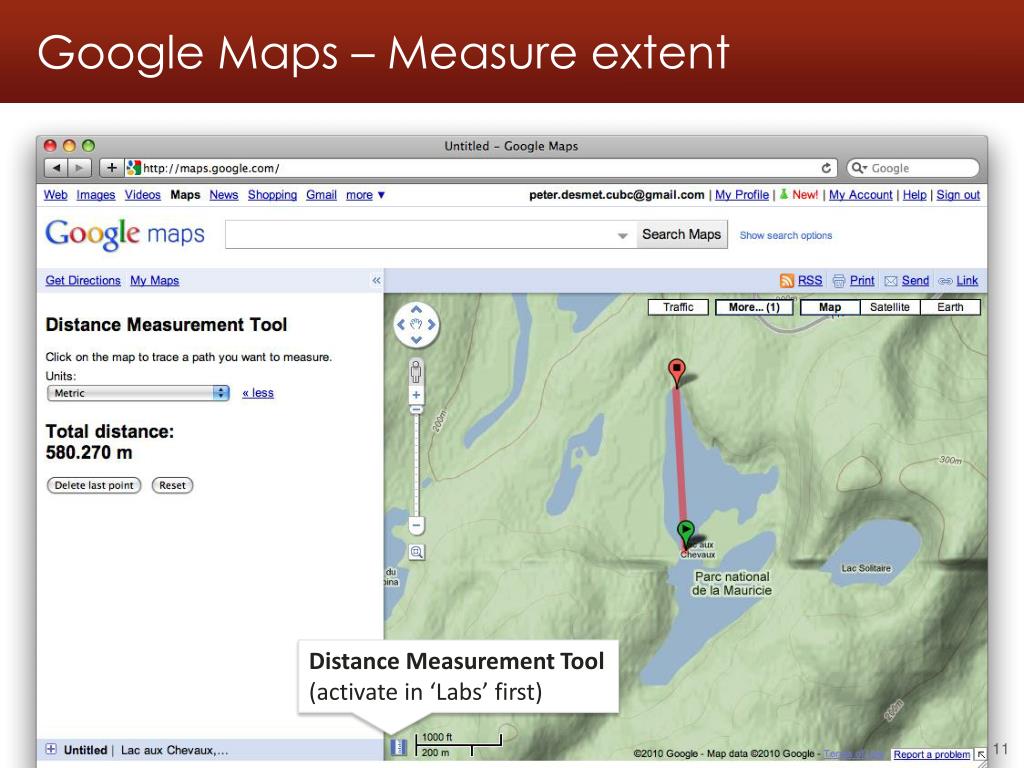Screen dimensions: 1024x768
Task: Open the search box suggestions dropdown arrow
Action: 623,235
